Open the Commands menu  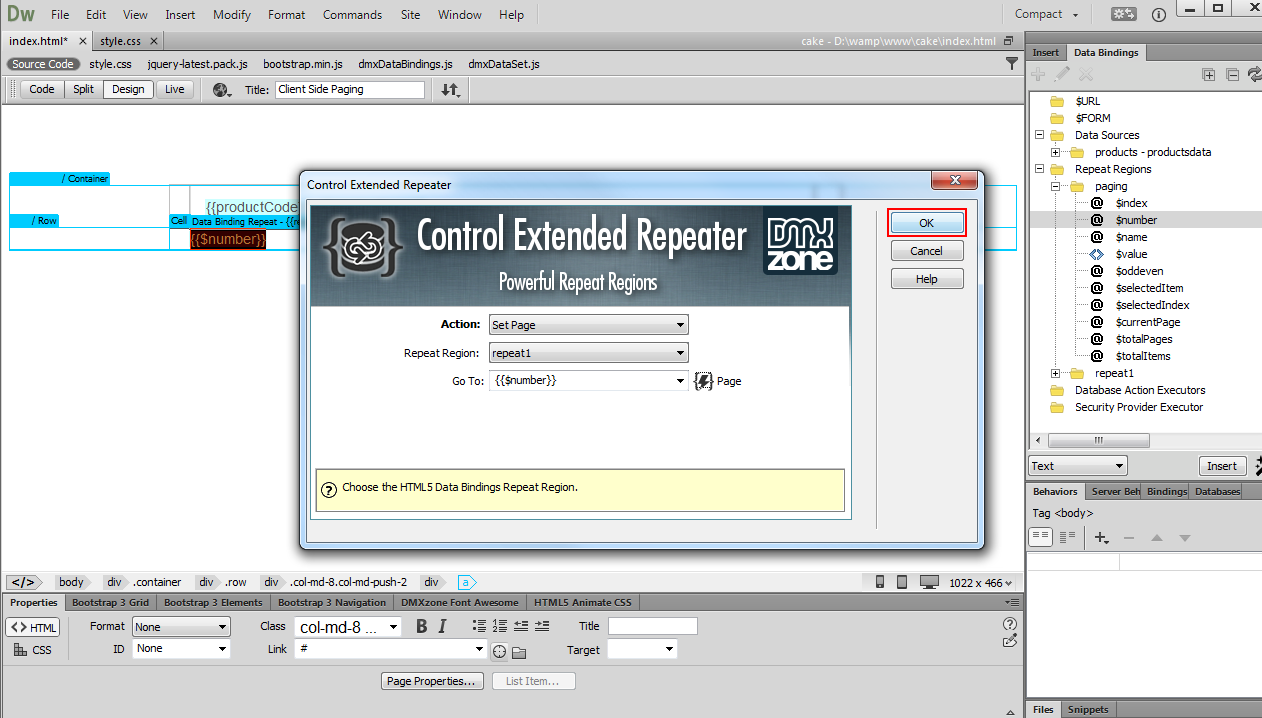point(352,15)
